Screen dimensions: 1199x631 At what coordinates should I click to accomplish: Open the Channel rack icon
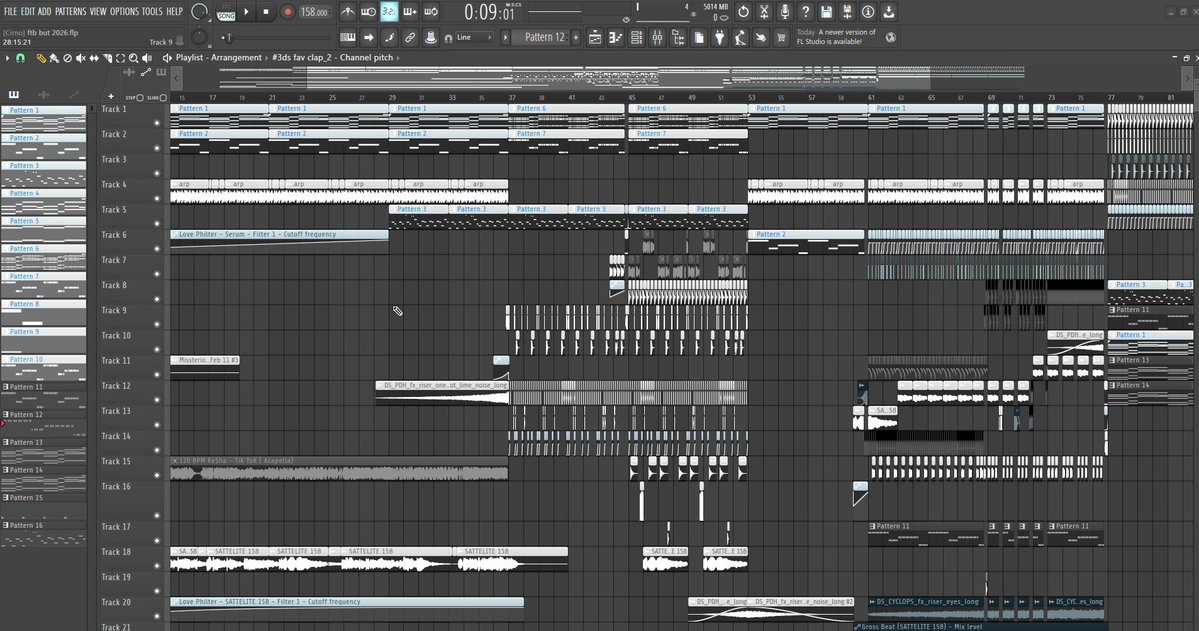[x=636, y=37]
